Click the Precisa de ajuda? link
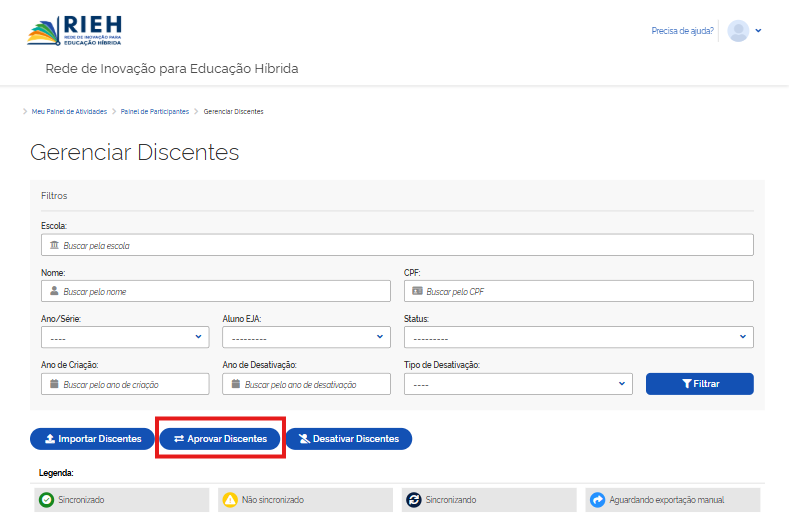Image resolution: width=789 pixels, height=531 pixels. [682, 31]
